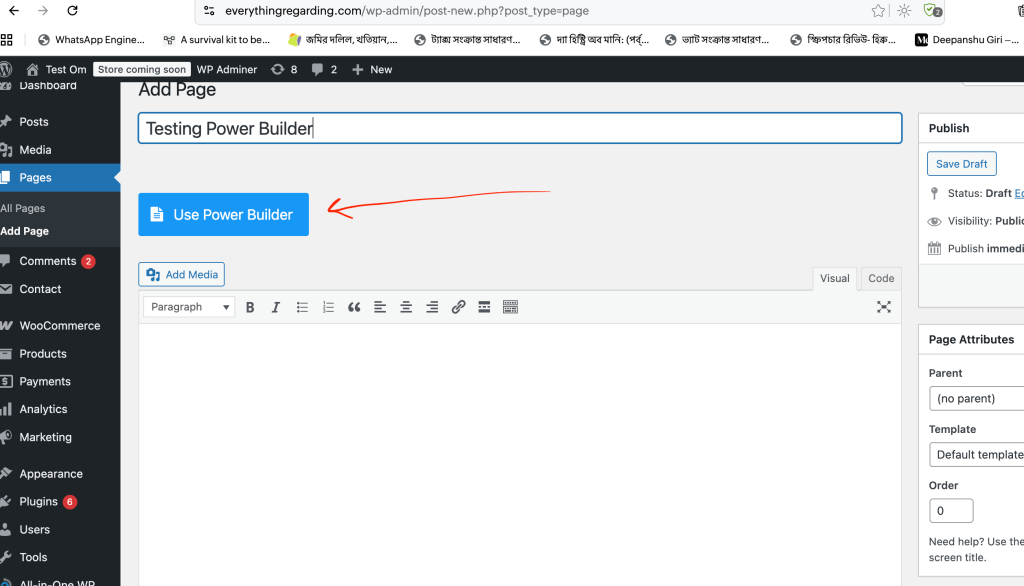
Task: Open the WordPress comments bubble in admin bar
Action: point(322,69)
